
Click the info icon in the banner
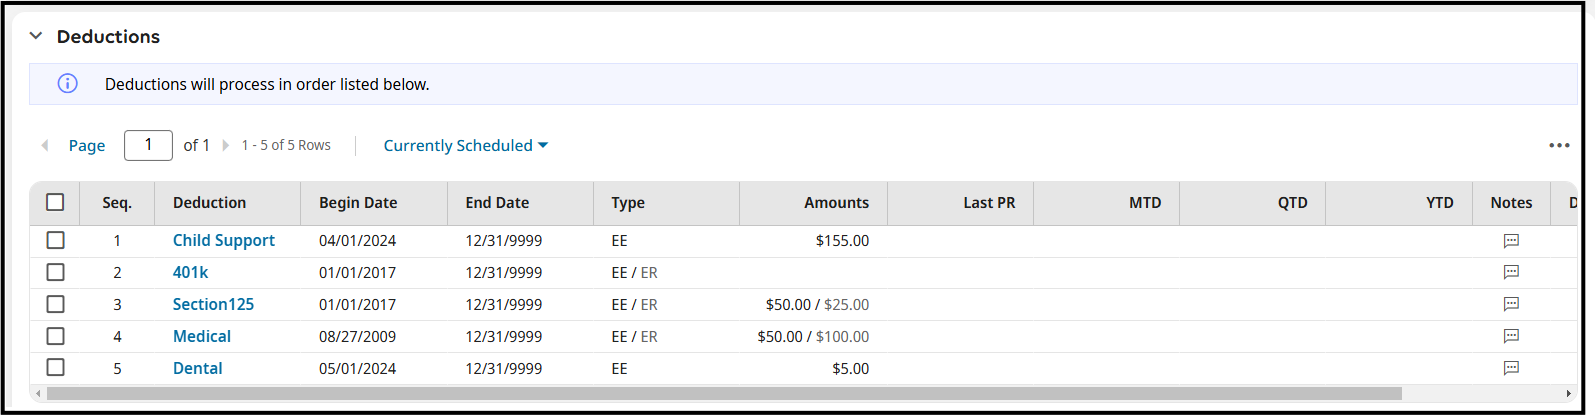point(67,84)
